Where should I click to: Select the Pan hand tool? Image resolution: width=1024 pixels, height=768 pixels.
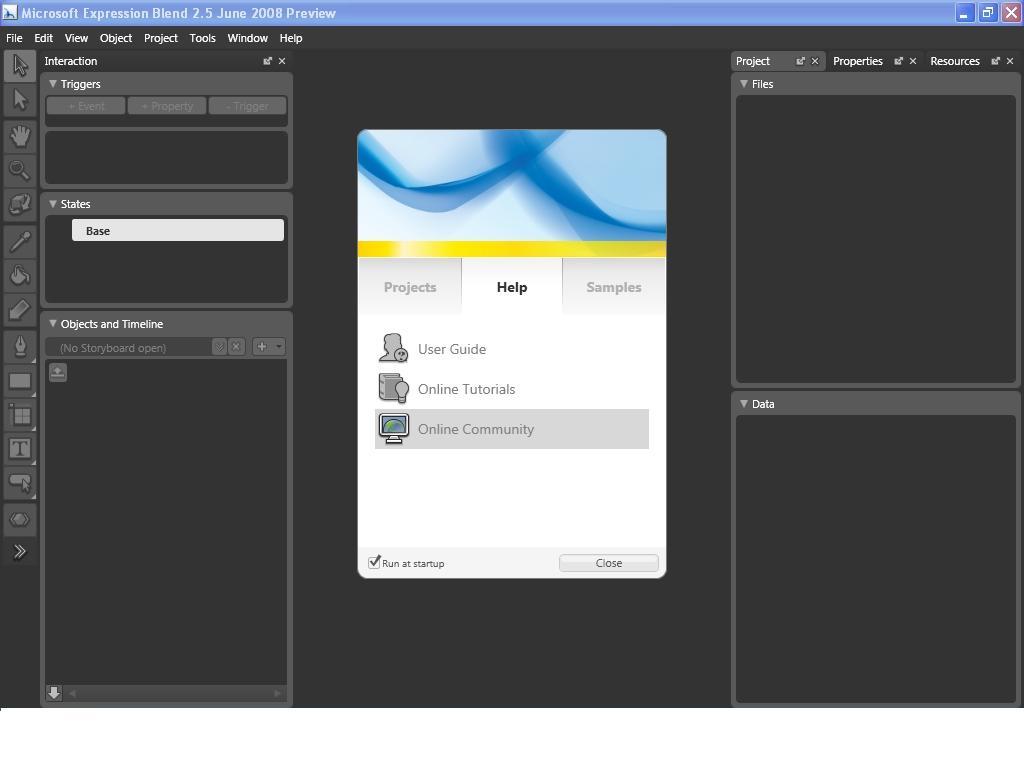tap(20, 136)
